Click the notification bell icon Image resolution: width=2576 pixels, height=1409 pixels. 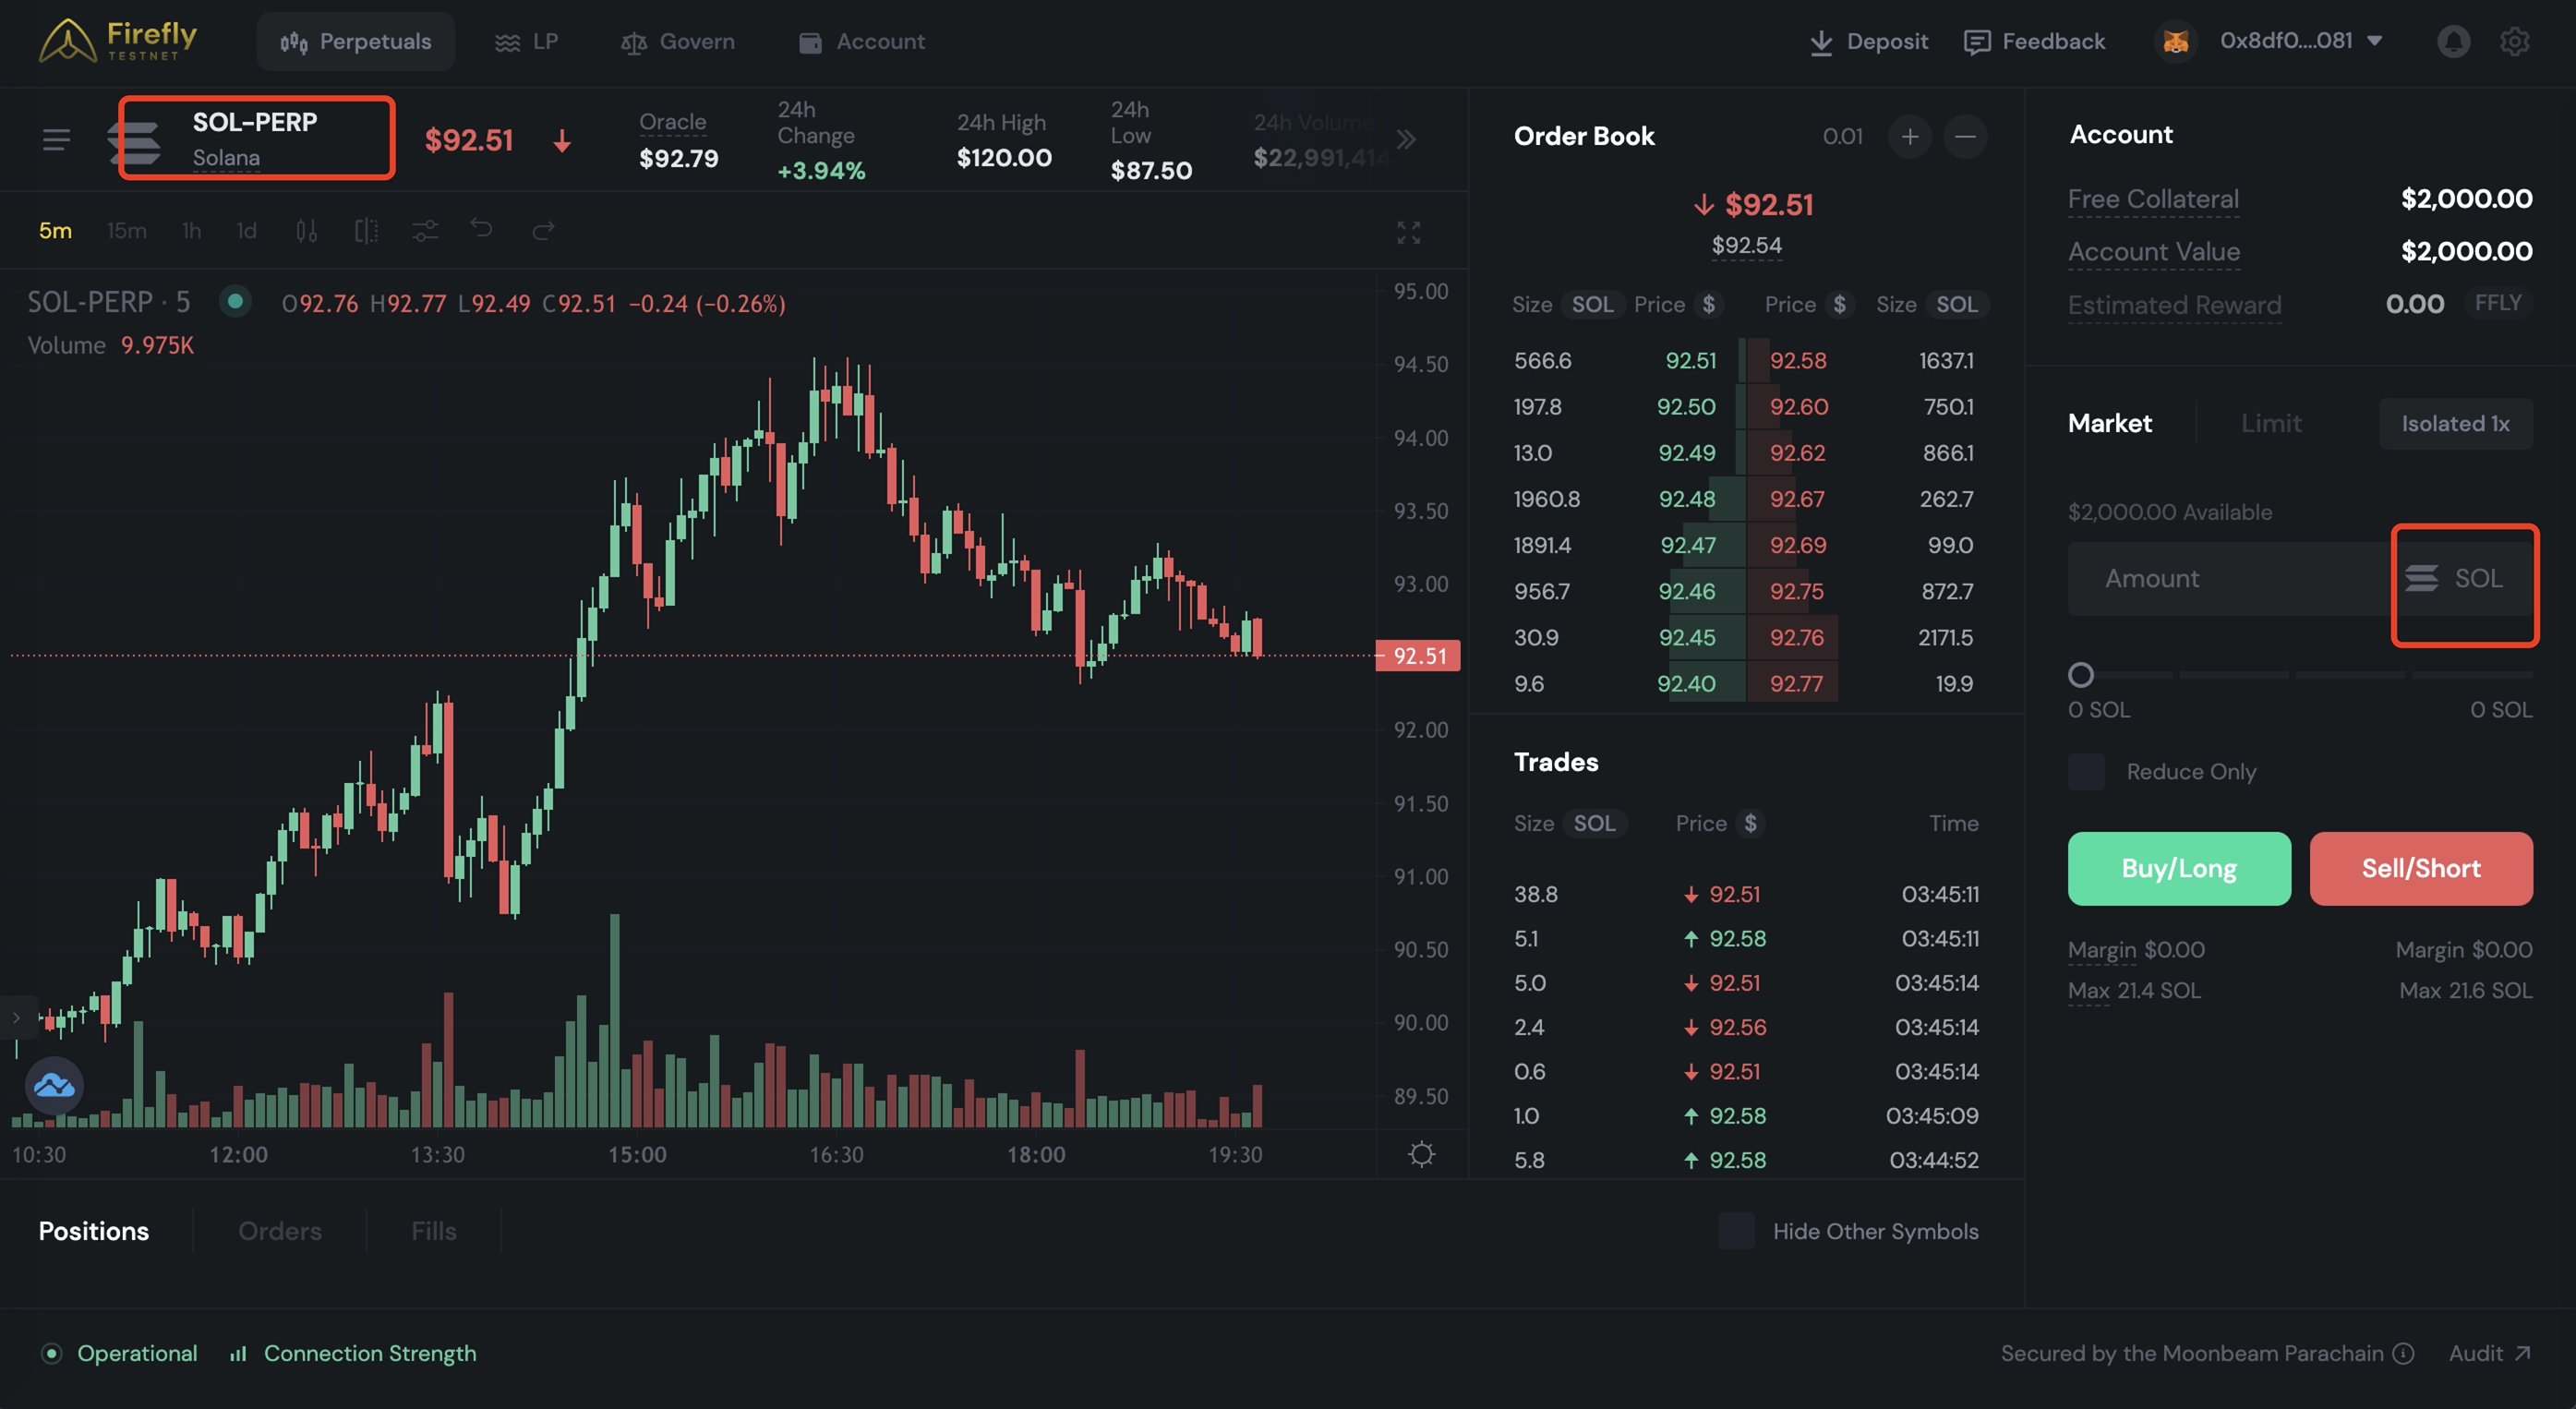point(2452,42)
